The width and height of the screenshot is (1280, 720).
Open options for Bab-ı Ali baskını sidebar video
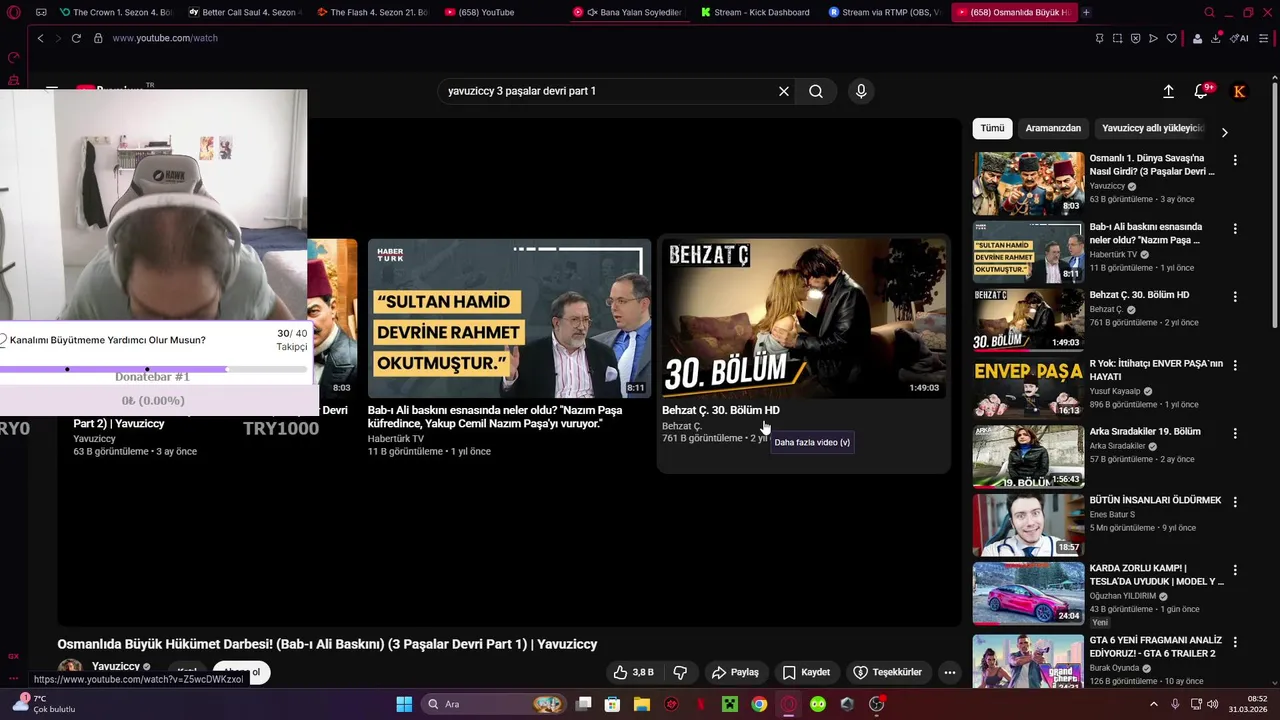coord(1235,229)
